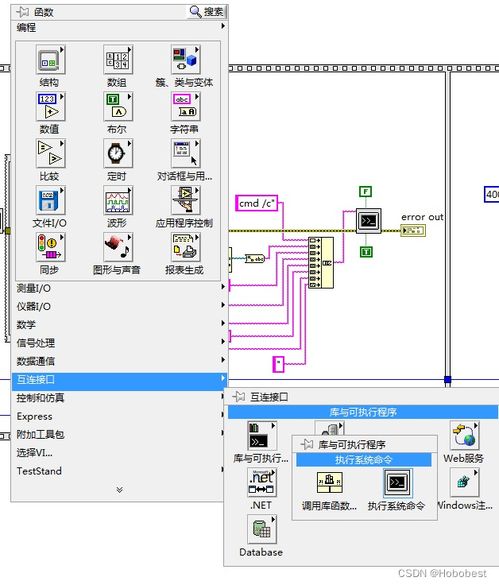Open the 文件I/O floppy disk icon
499x585 pixels.
click(x=50, y=200)
